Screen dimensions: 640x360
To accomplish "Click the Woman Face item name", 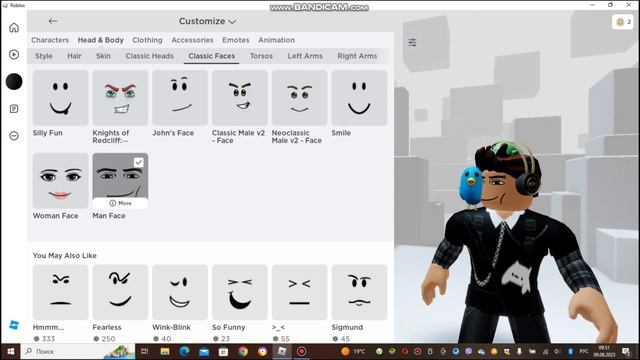I will (x=56, y=216).
